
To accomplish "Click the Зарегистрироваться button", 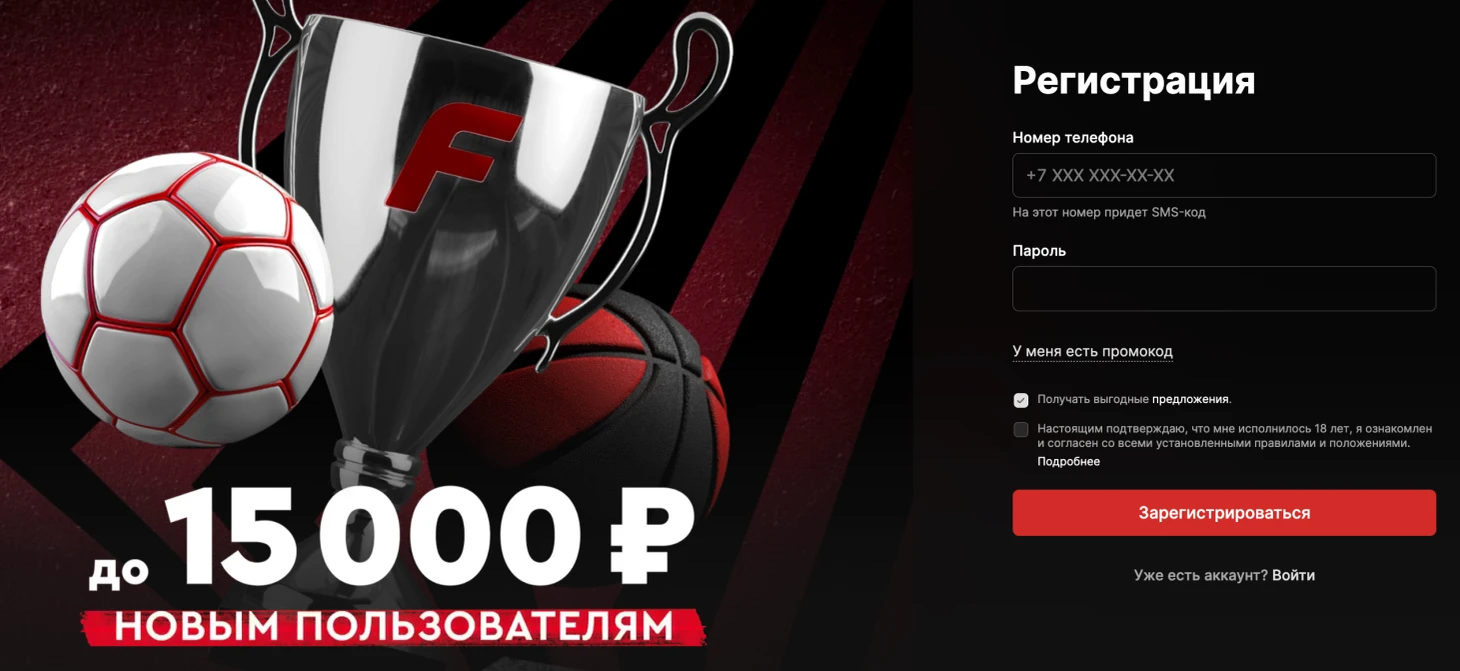I will [1224, 513].
